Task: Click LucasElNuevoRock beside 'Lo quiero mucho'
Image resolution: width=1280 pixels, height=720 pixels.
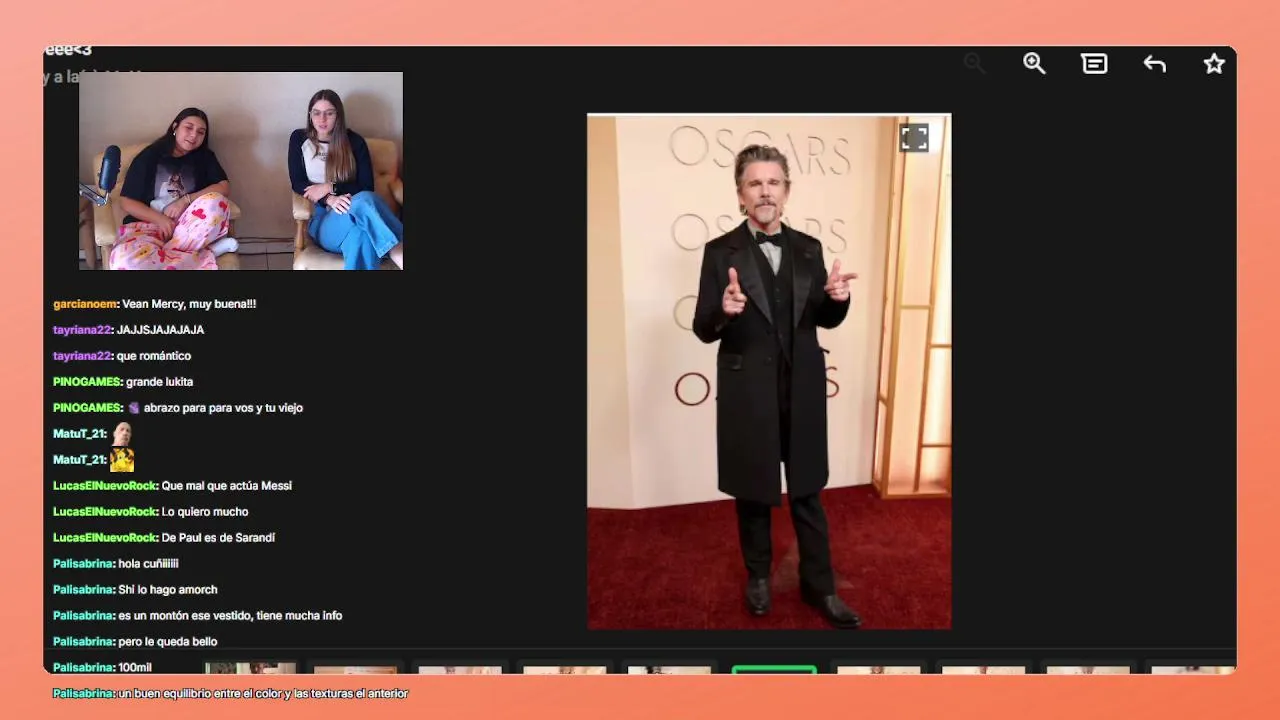Action: point(105,512)
